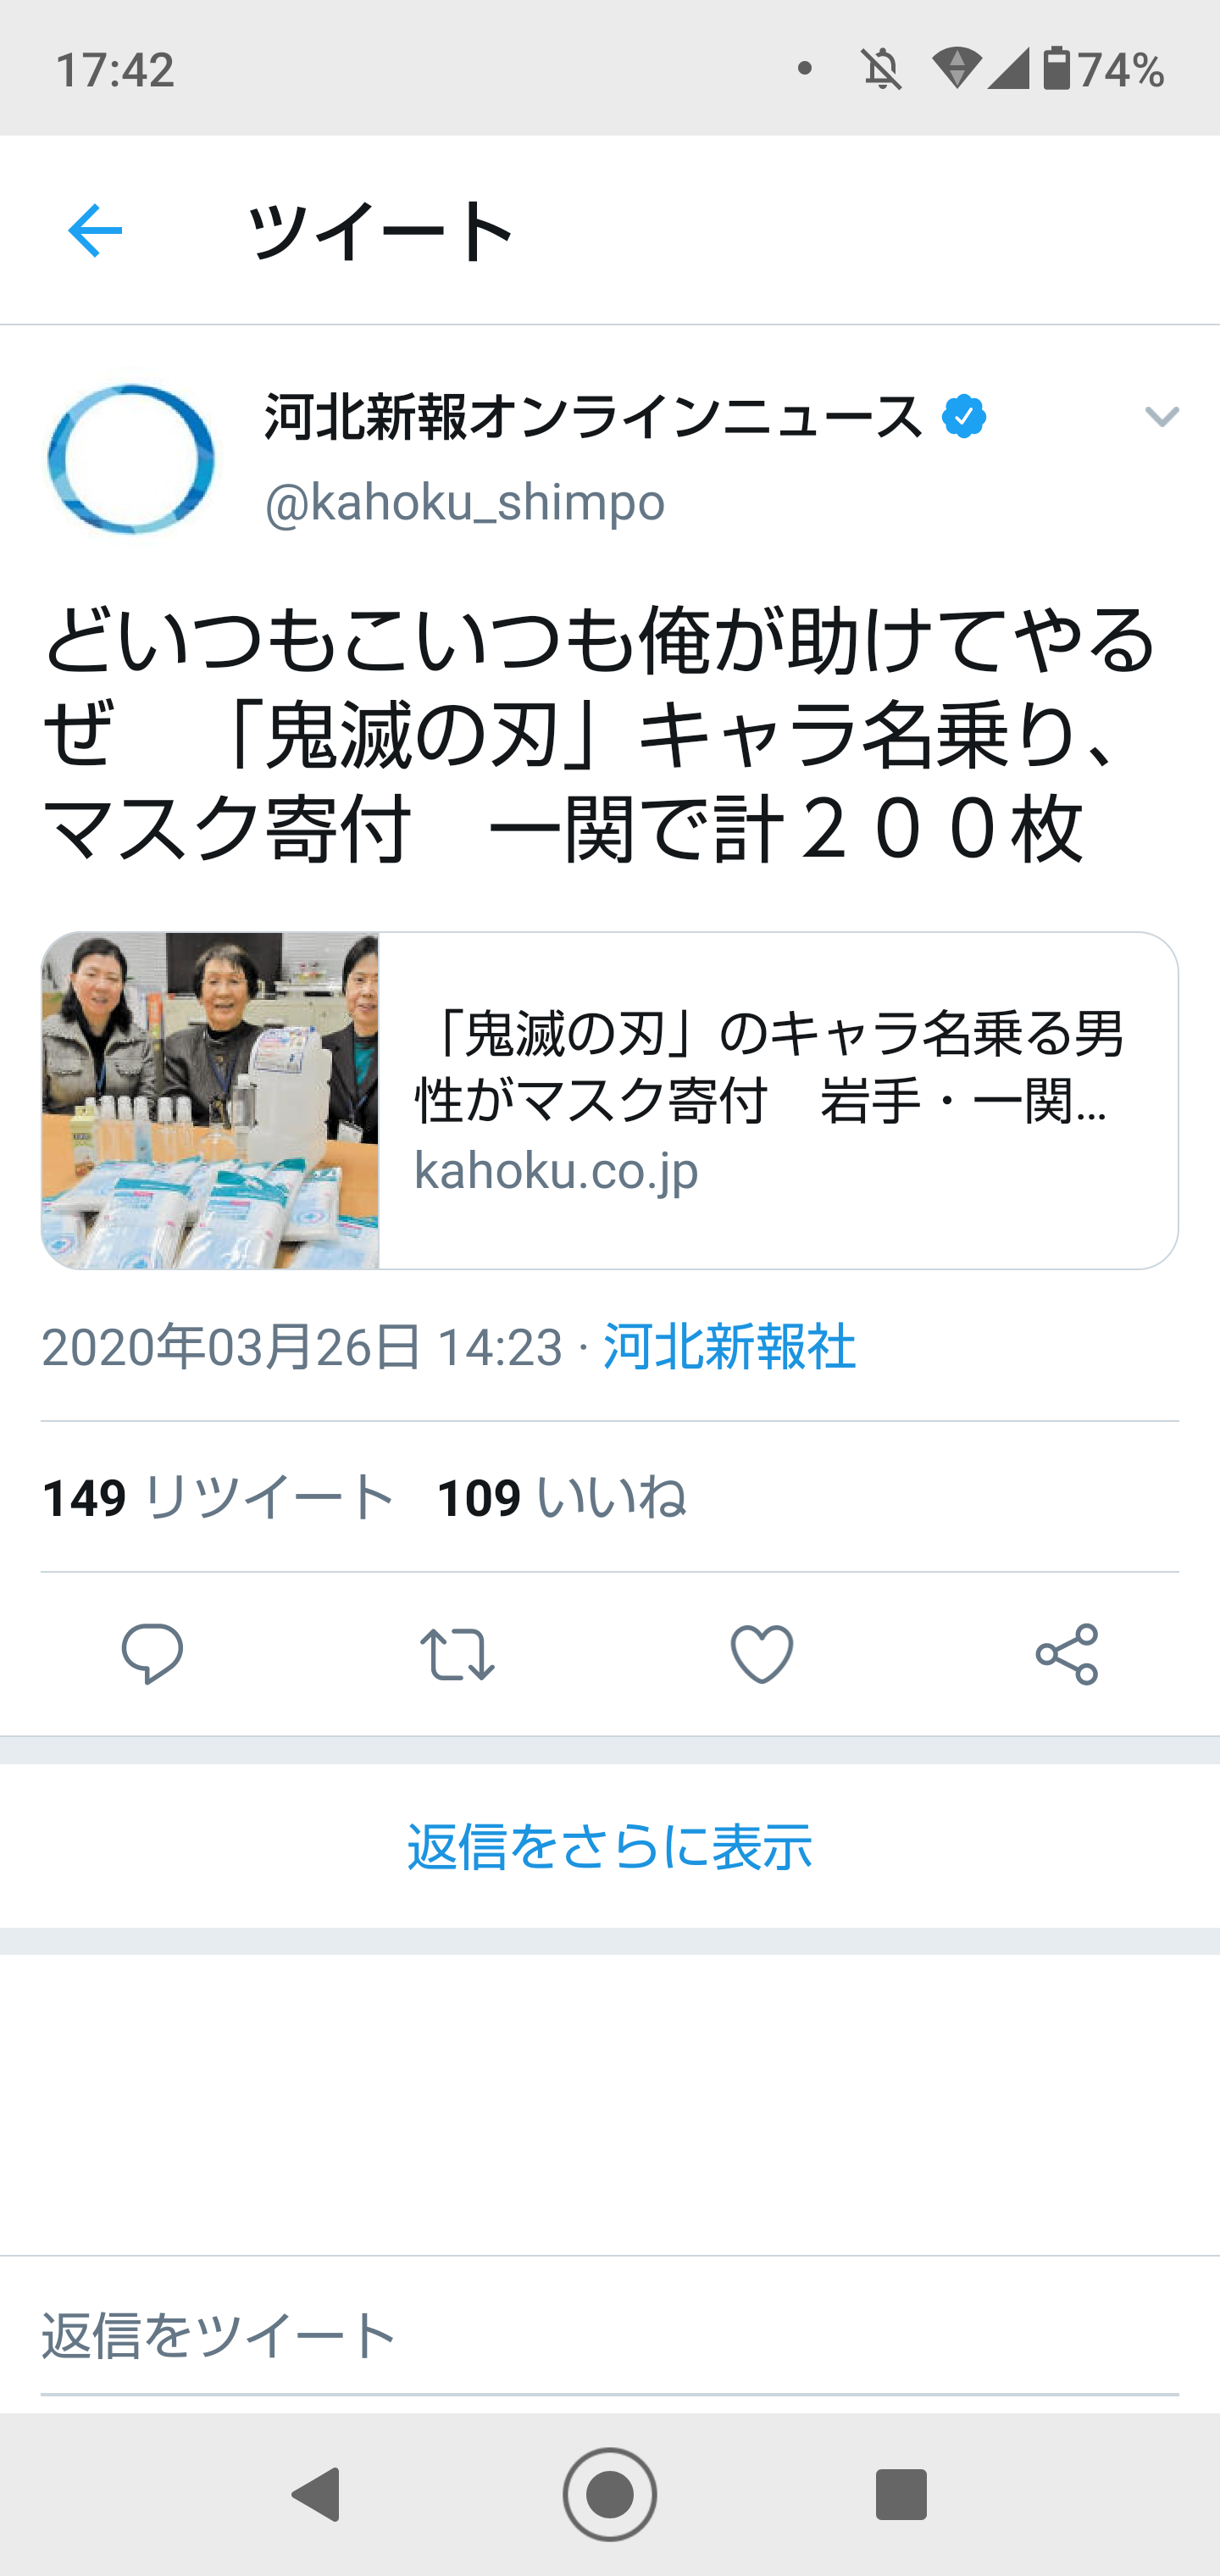Tap the Android home circle button
The height and width of the screenshot is (2576, 1220).
(610, 2494)
